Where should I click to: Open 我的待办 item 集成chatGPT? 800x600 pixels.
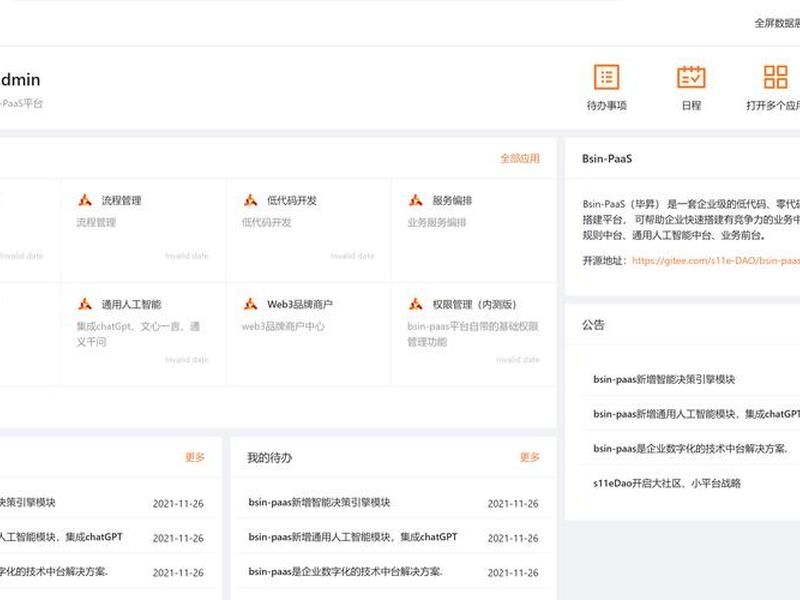click(353, 537)
